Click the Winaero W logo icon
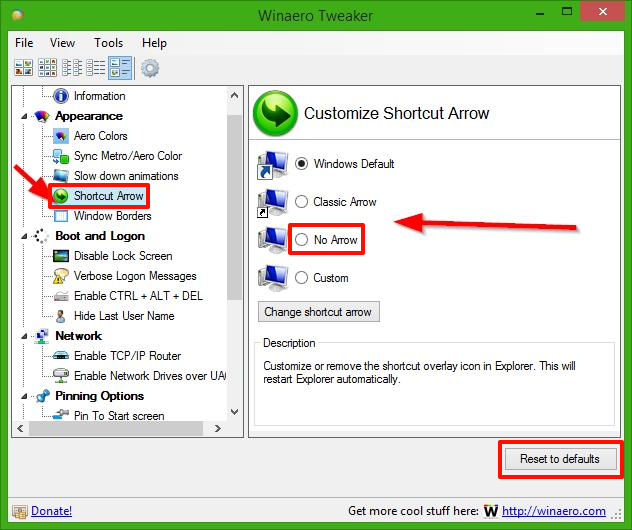The height and width of the screenshot is (530, 632). click(x=491, y=511)
